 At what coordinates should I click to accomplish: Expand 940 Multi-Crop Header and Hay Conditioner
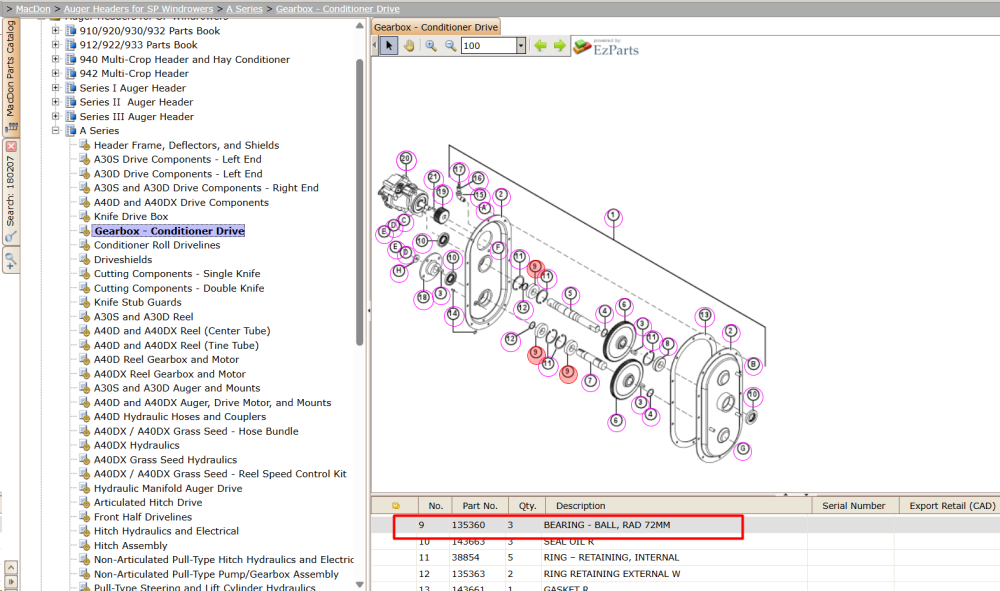[x=55, y=59]
